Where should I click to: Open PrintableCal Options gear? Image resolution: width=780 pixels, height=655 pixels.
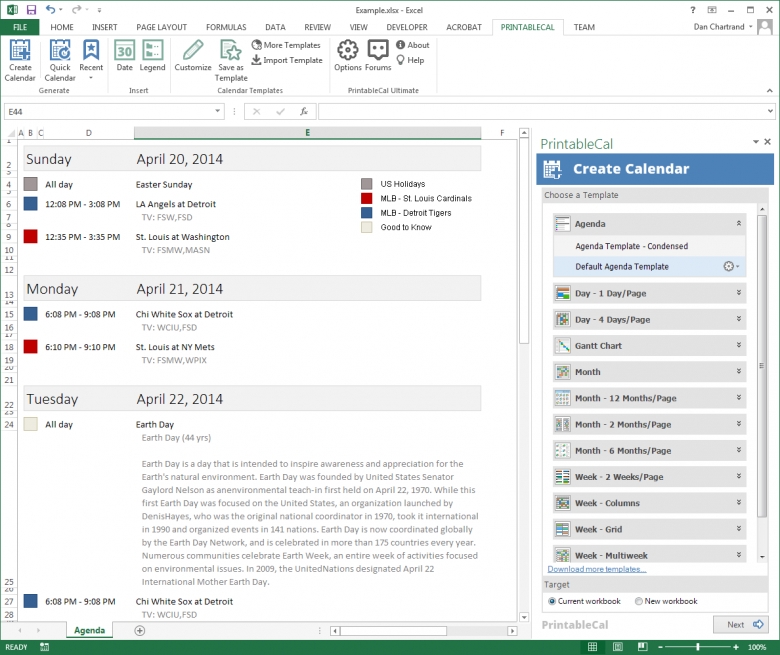[x=348, y=56]
